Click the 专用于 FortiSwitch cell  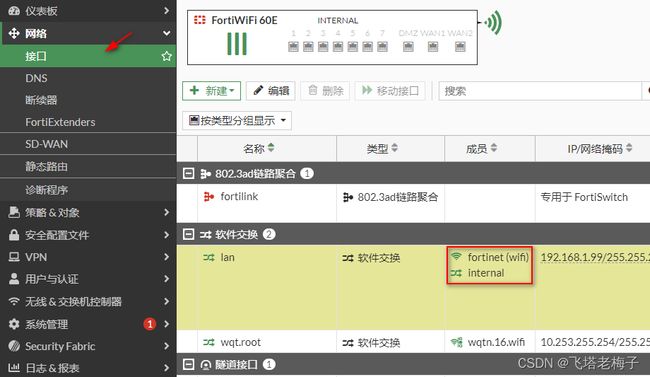tap(584, 197)
